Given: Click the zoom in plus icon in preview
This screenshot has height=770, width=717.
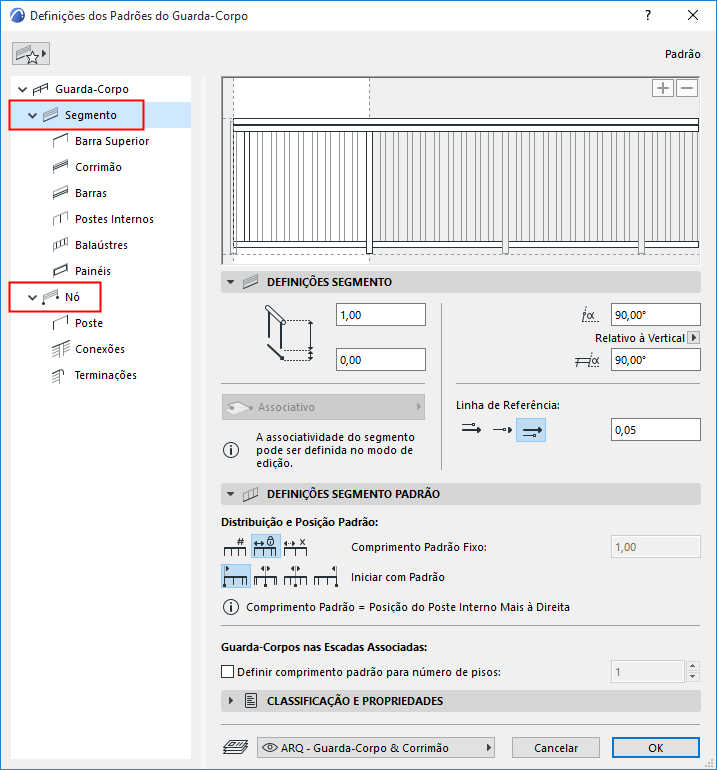Looking at the screenshot, I should (x=662, y=88).
